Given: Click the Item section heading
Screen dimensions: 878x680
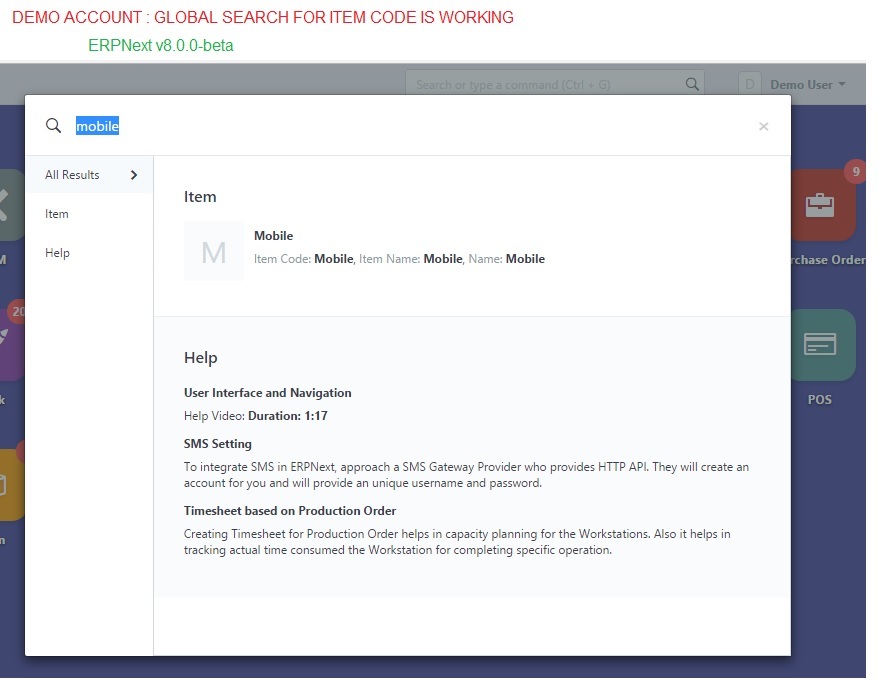Looking at the screenshot, I should click(x=200, y=197).
